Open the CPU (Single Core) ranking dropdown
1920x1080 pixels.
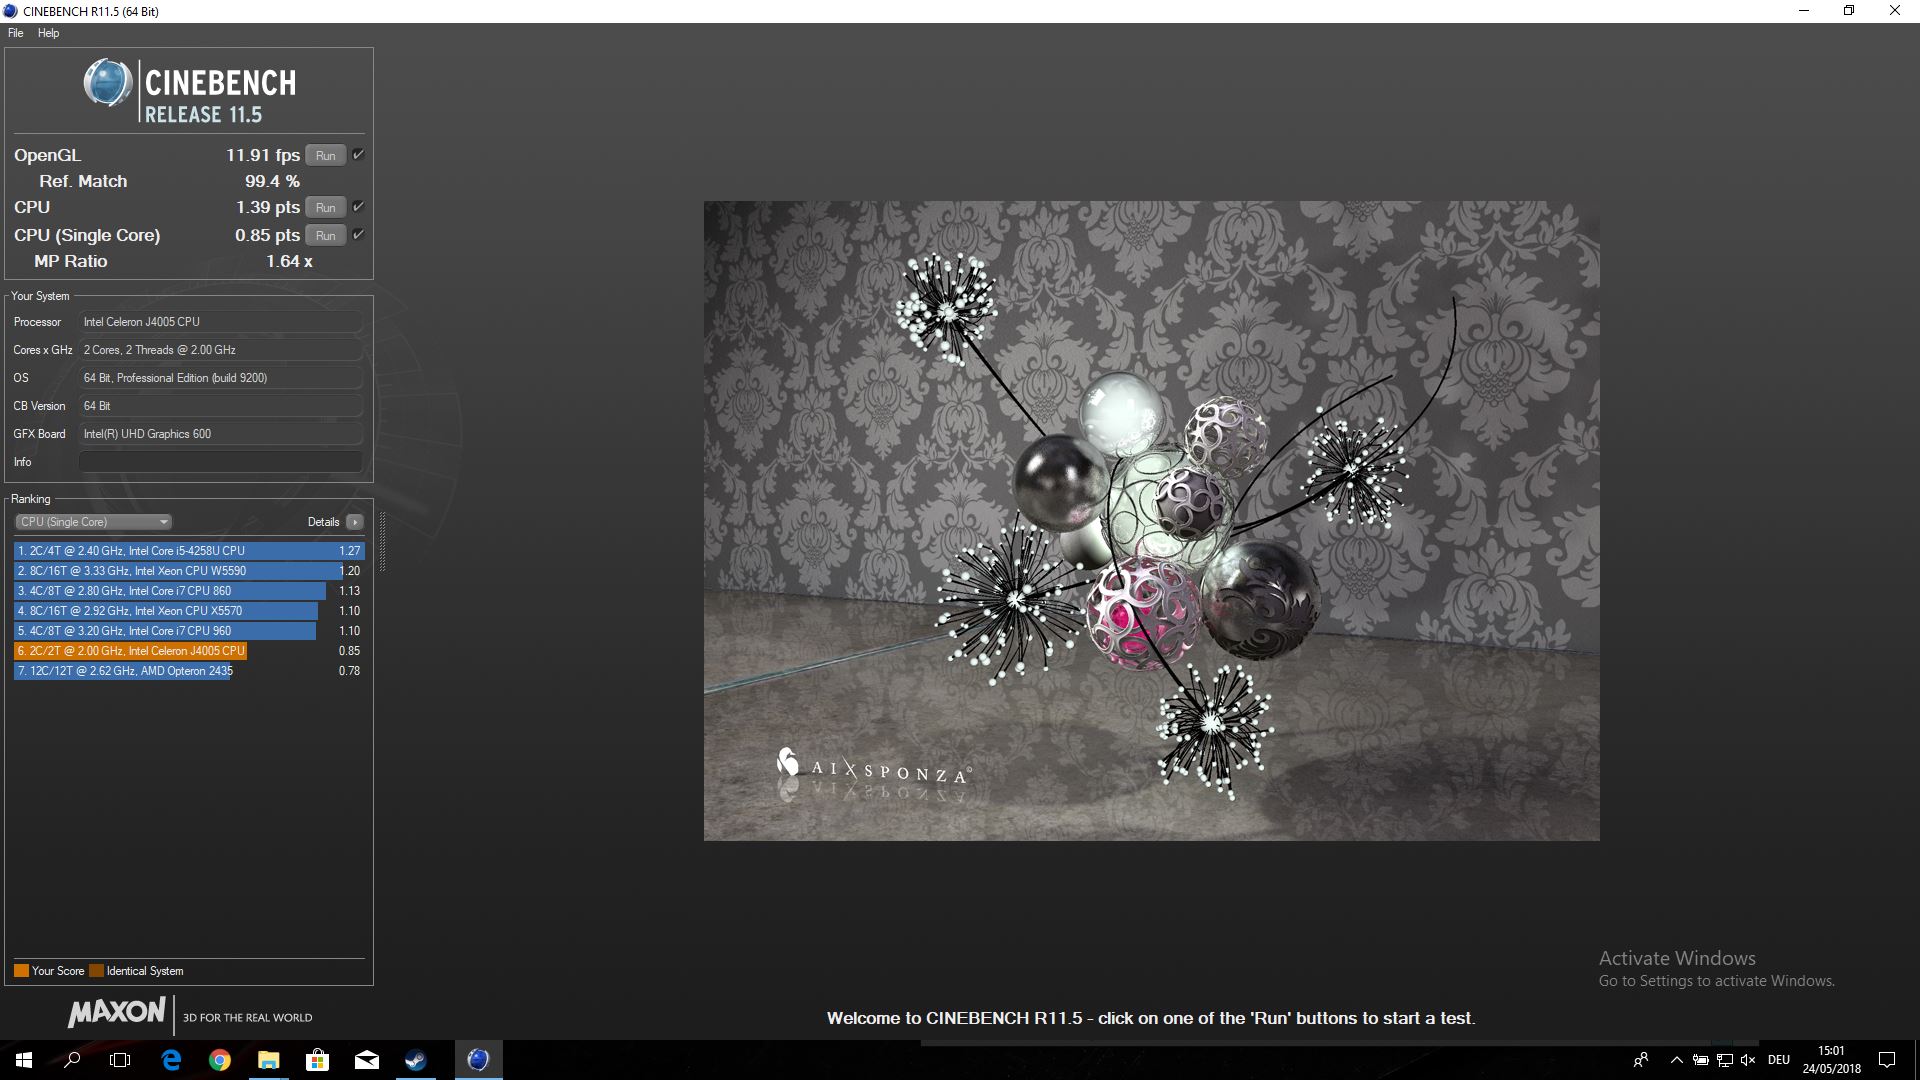click(x=93, y=522)
